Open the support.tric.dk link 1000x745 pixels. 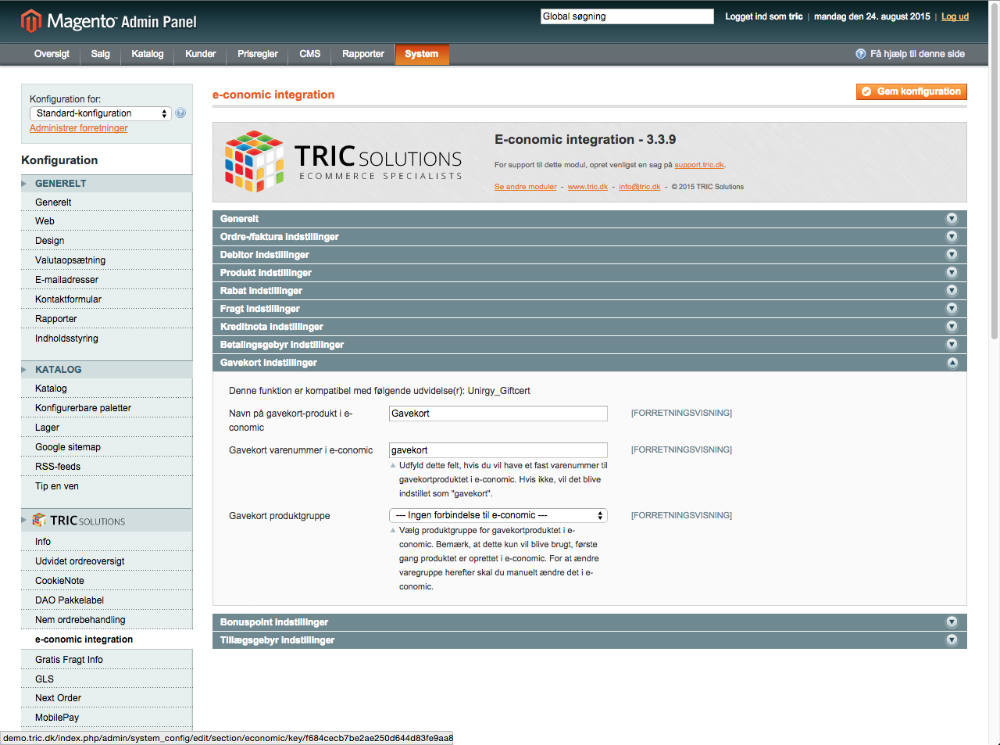pos(700,166)
